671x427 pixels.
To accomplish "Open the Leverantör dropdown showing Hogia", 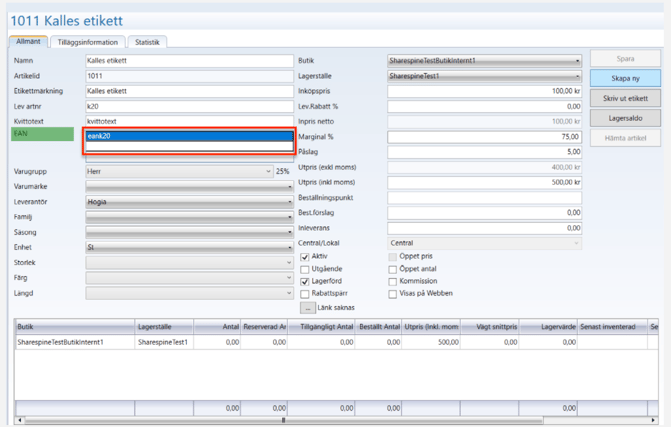I will click(x=189, y=202).
